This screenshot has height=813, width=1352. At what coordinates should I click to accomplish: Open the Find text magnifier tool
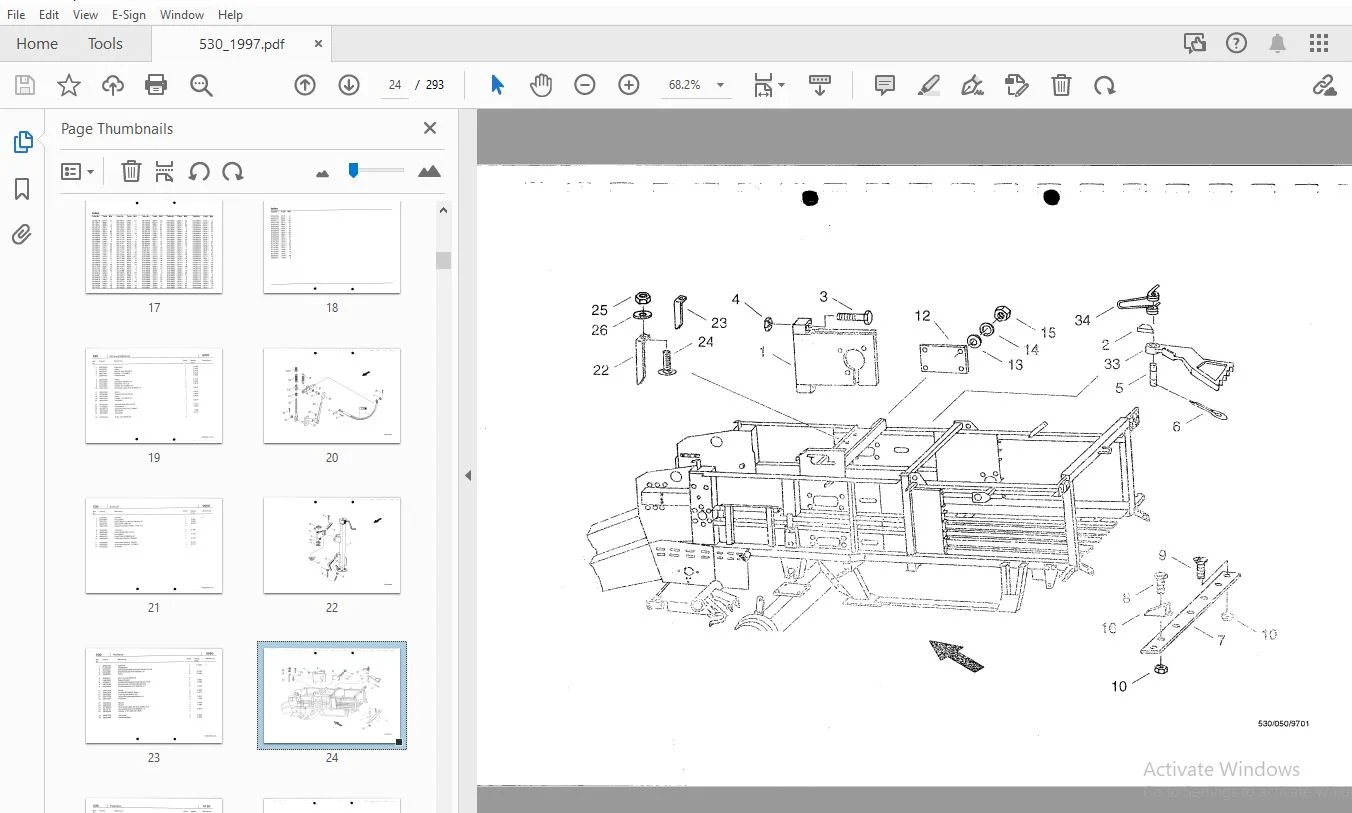(x=201, y=85)
